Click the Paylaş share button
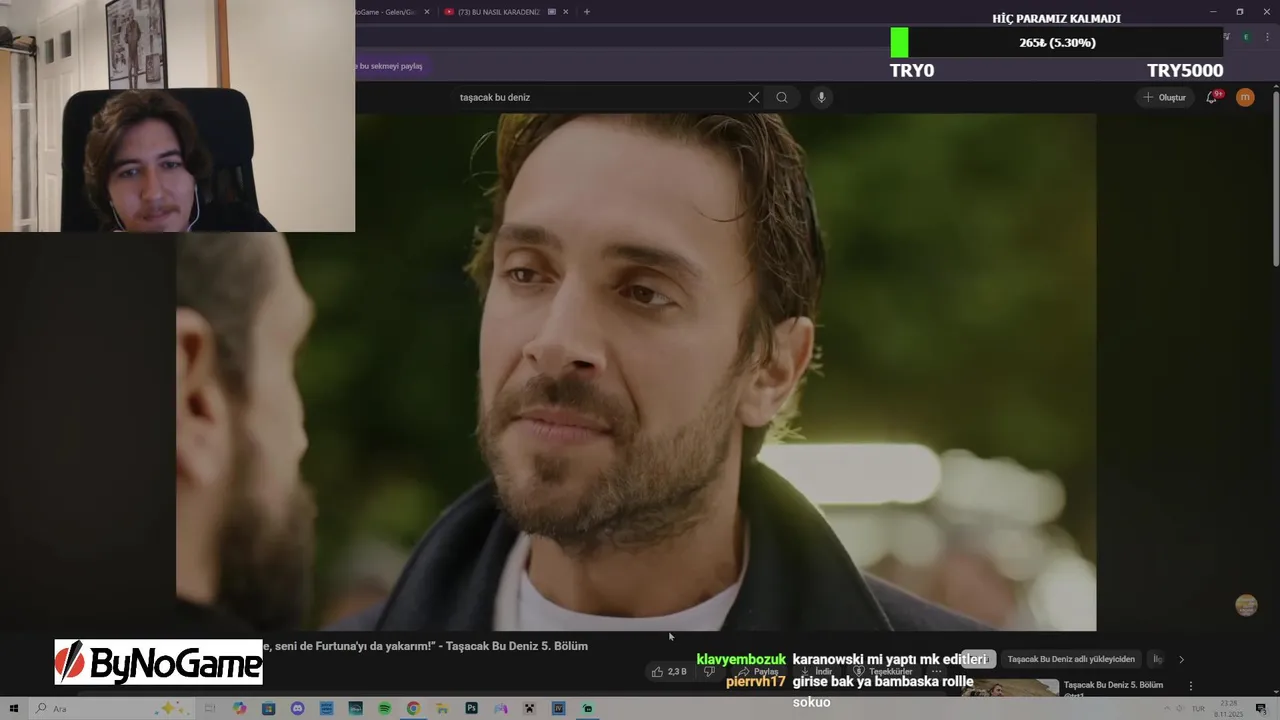The image size is (1280, 720). pyautogui.click(x=758, y=672)
